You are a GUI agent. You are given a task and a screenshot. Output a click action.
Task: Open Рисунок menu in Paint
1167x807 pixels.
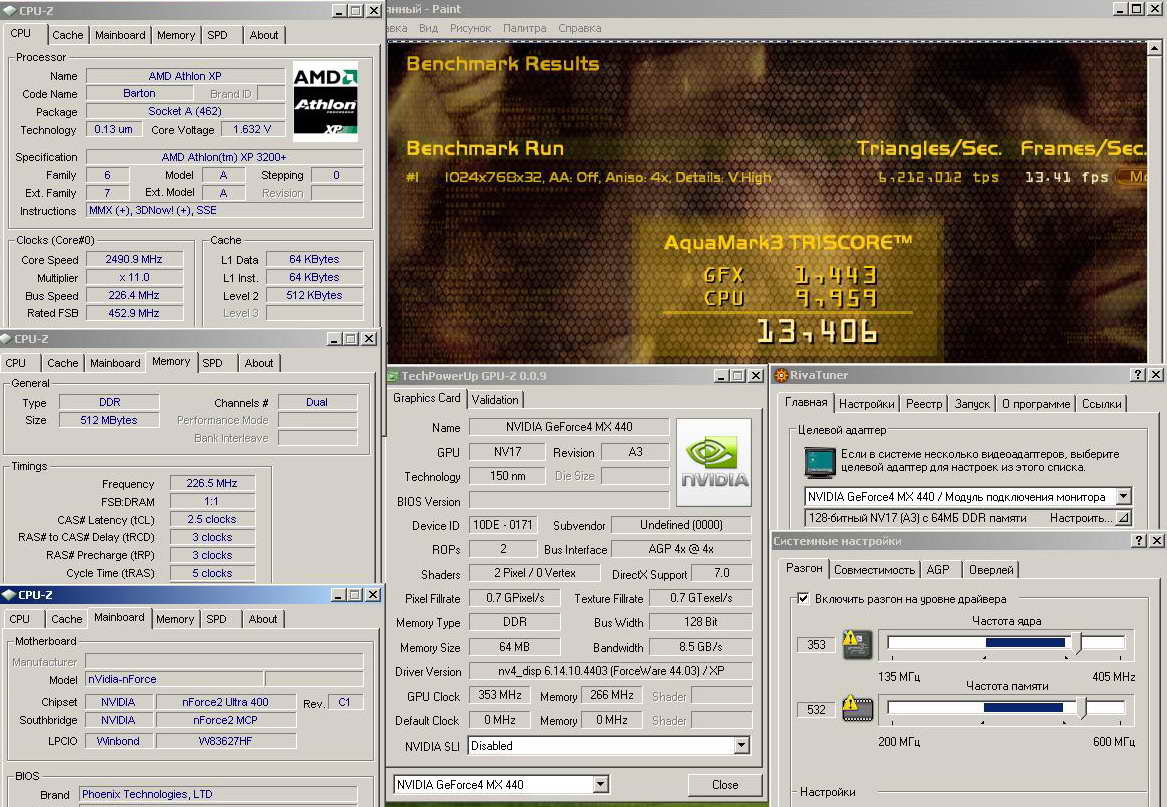coord(470,28)
